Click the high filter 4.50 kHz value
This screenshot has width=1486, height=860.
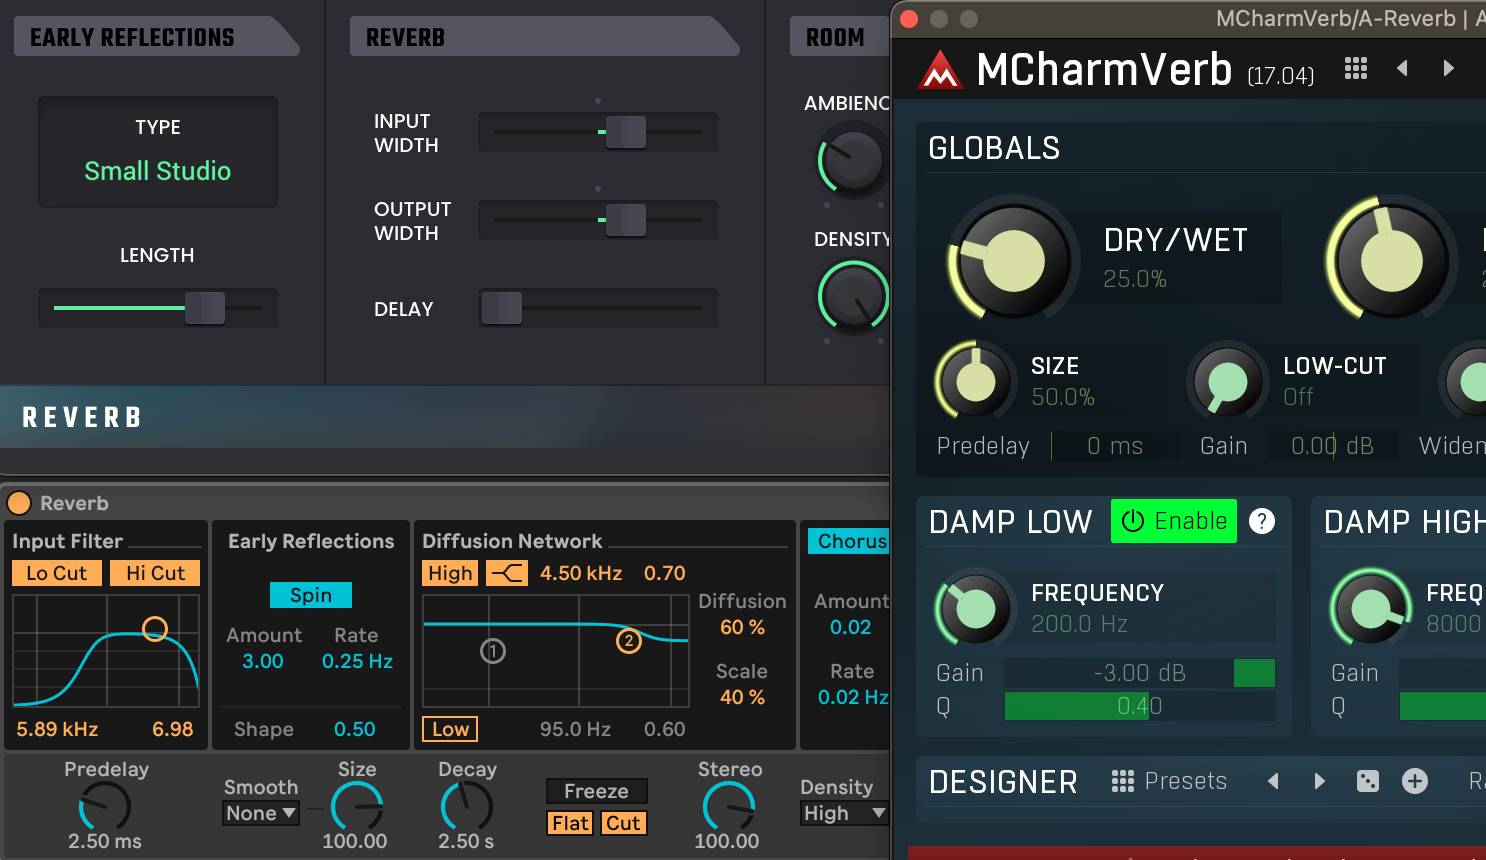point(581,573)
